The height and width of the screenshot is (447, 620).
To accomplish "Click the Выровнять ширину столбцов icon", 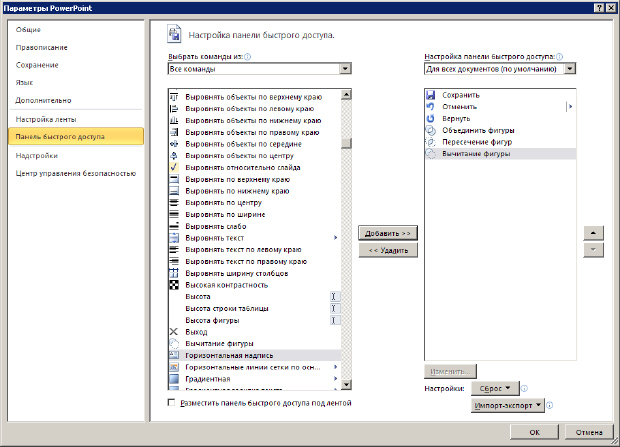I will point(174,273).
